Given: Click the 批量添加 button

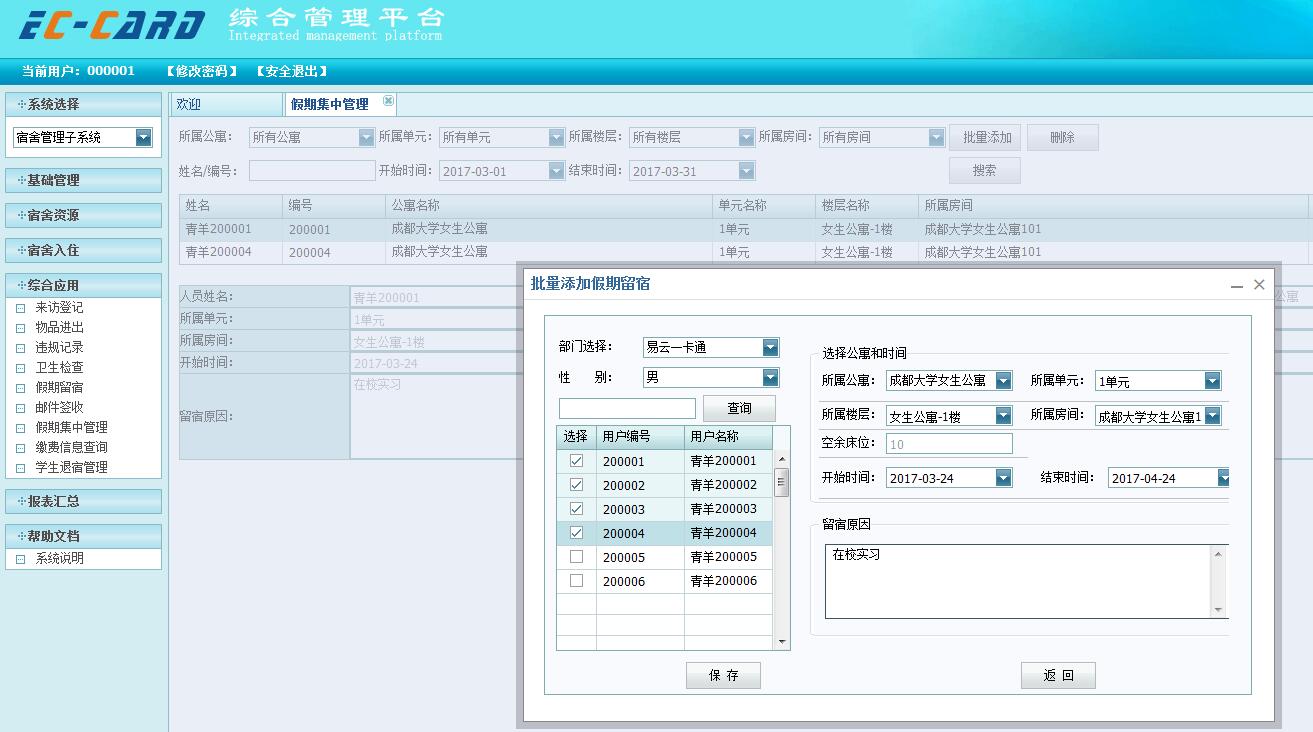Looking at the screenshot, I should tap(985, 138).
